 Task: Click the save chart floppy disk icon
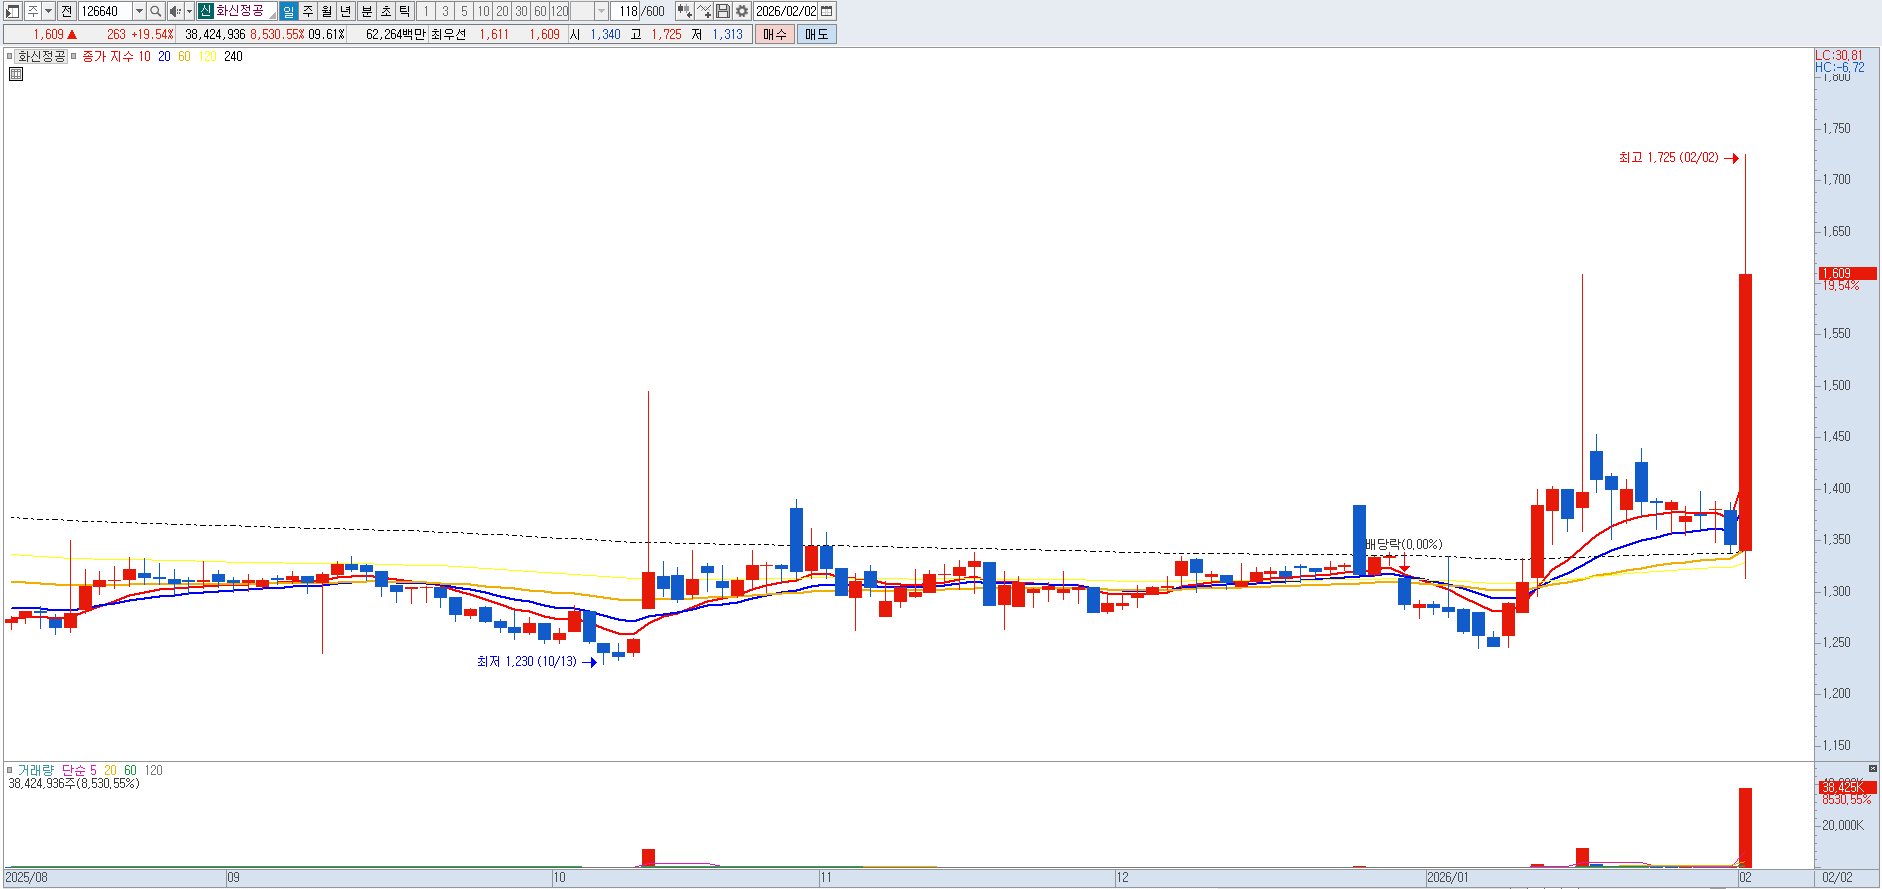(723, 11)
